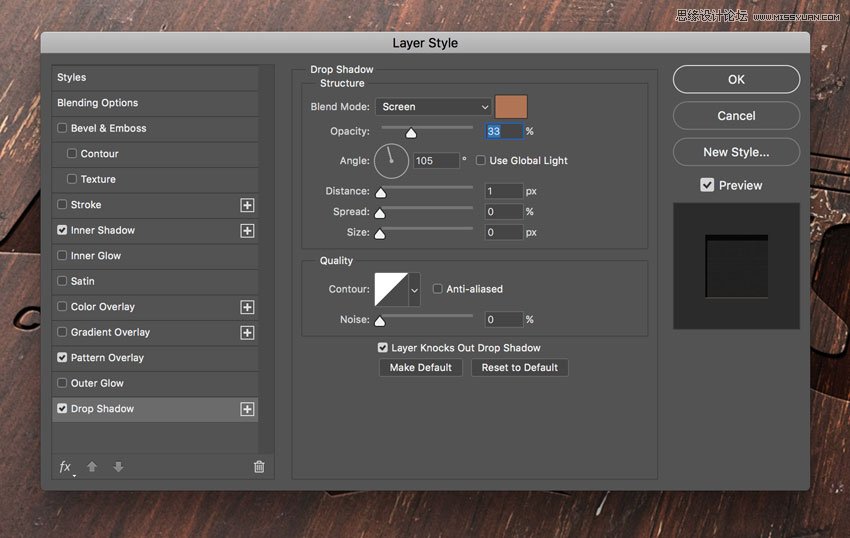
Task: Expand the Contour picker arrow
Action: (414, 290)
